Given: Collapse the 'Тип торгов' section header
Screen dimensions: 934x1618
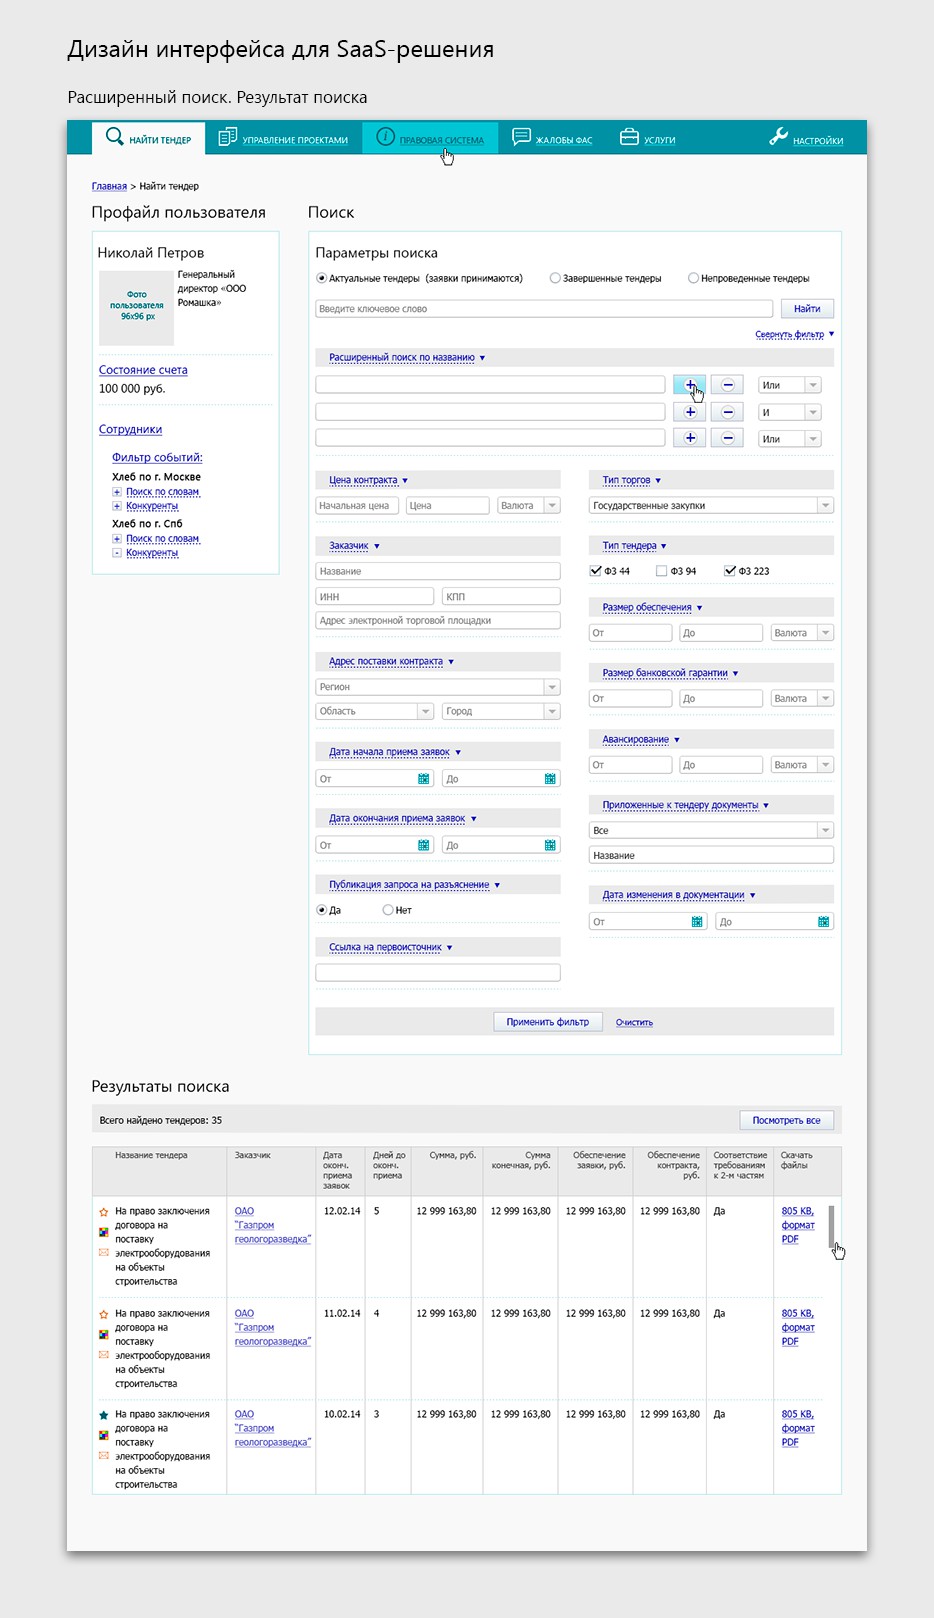Looking at the screenshot, I should tap(632, 480).
